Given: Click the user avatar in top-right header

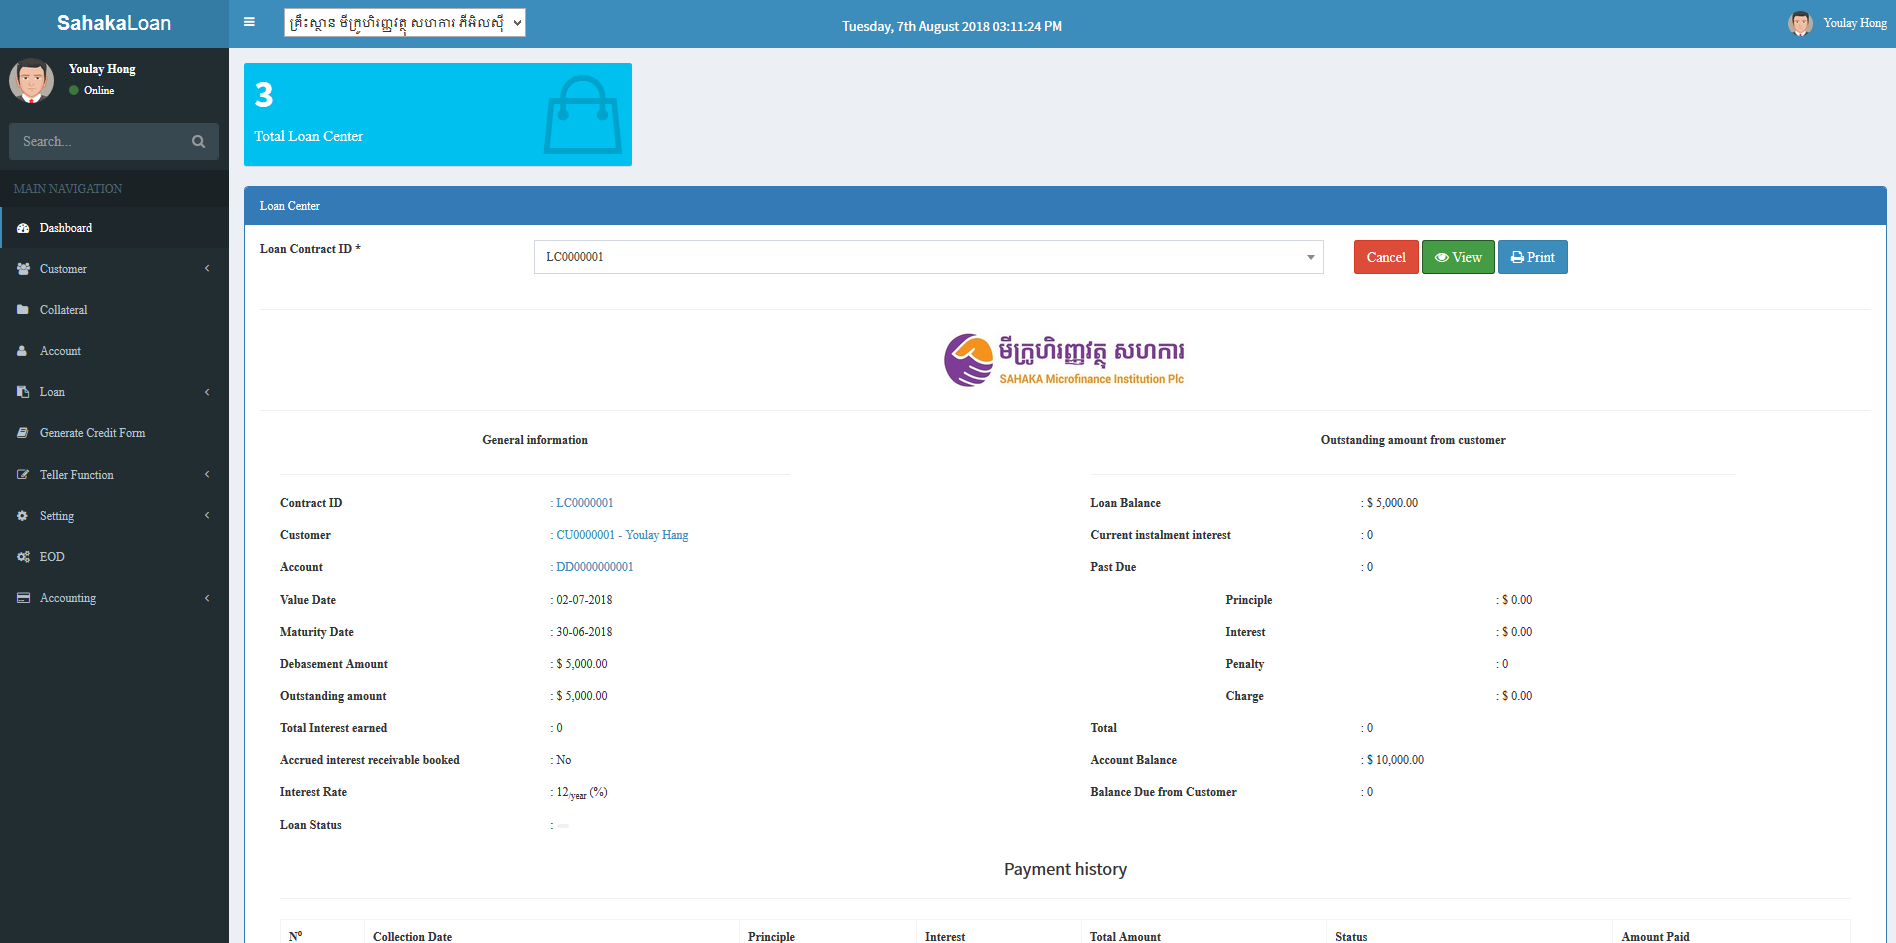Looking at the screenshot, I should [1800, 23].
